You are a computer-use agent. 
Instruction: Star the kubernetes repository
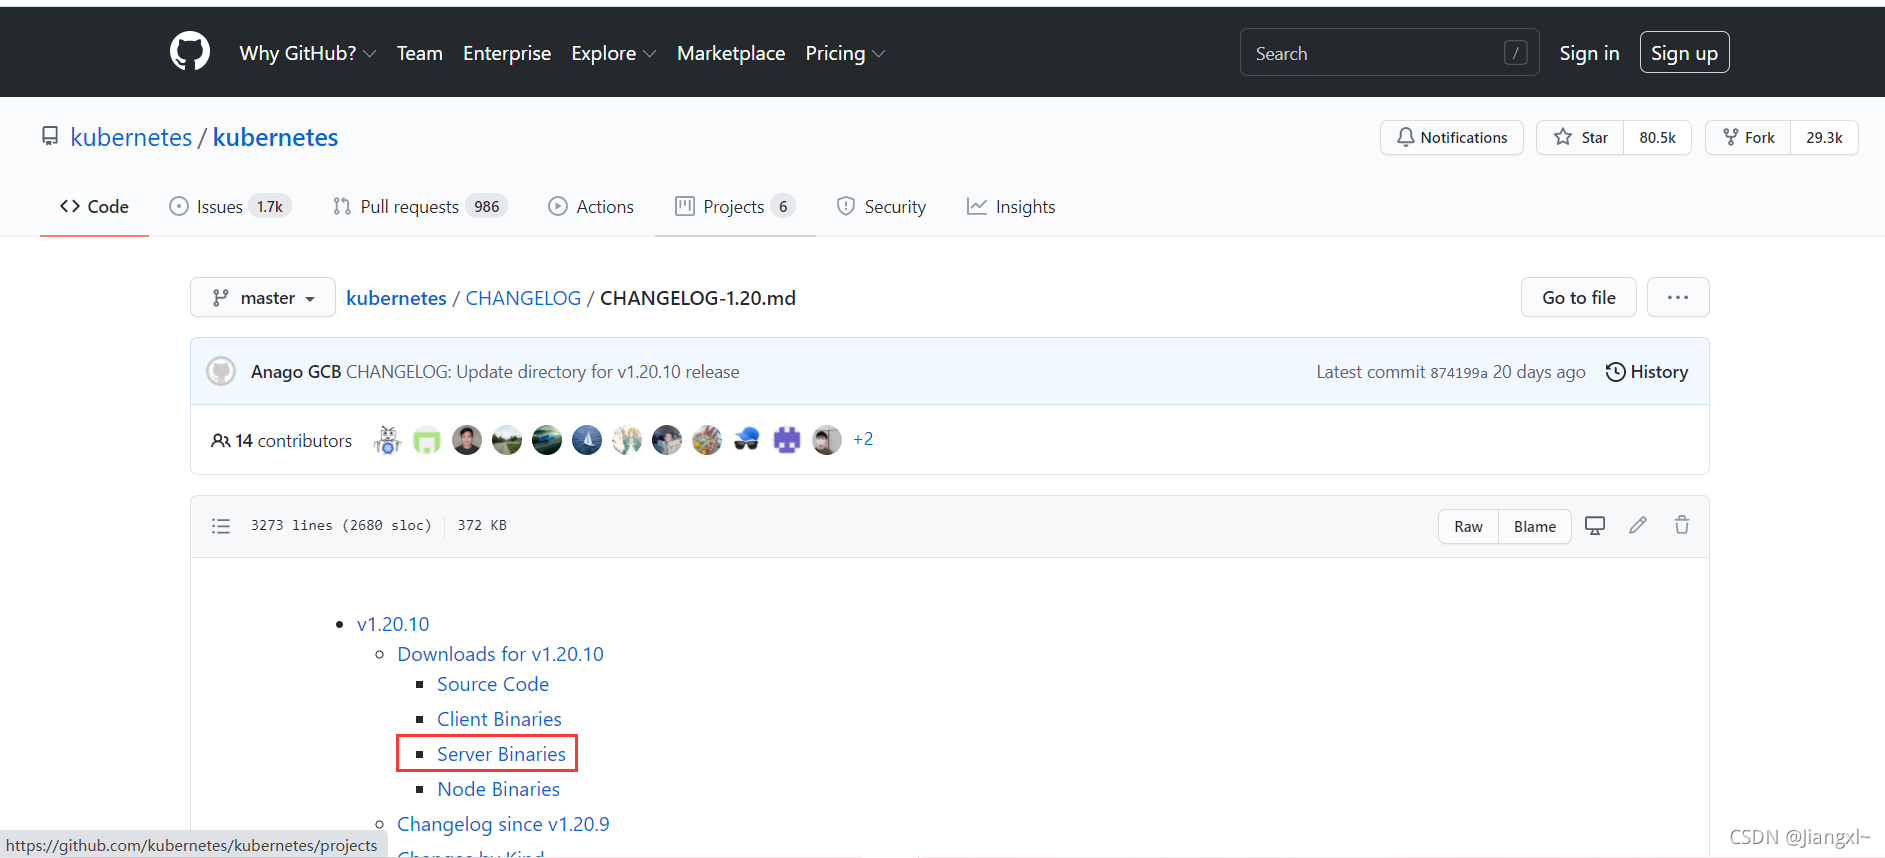[x=1580, y=138]
